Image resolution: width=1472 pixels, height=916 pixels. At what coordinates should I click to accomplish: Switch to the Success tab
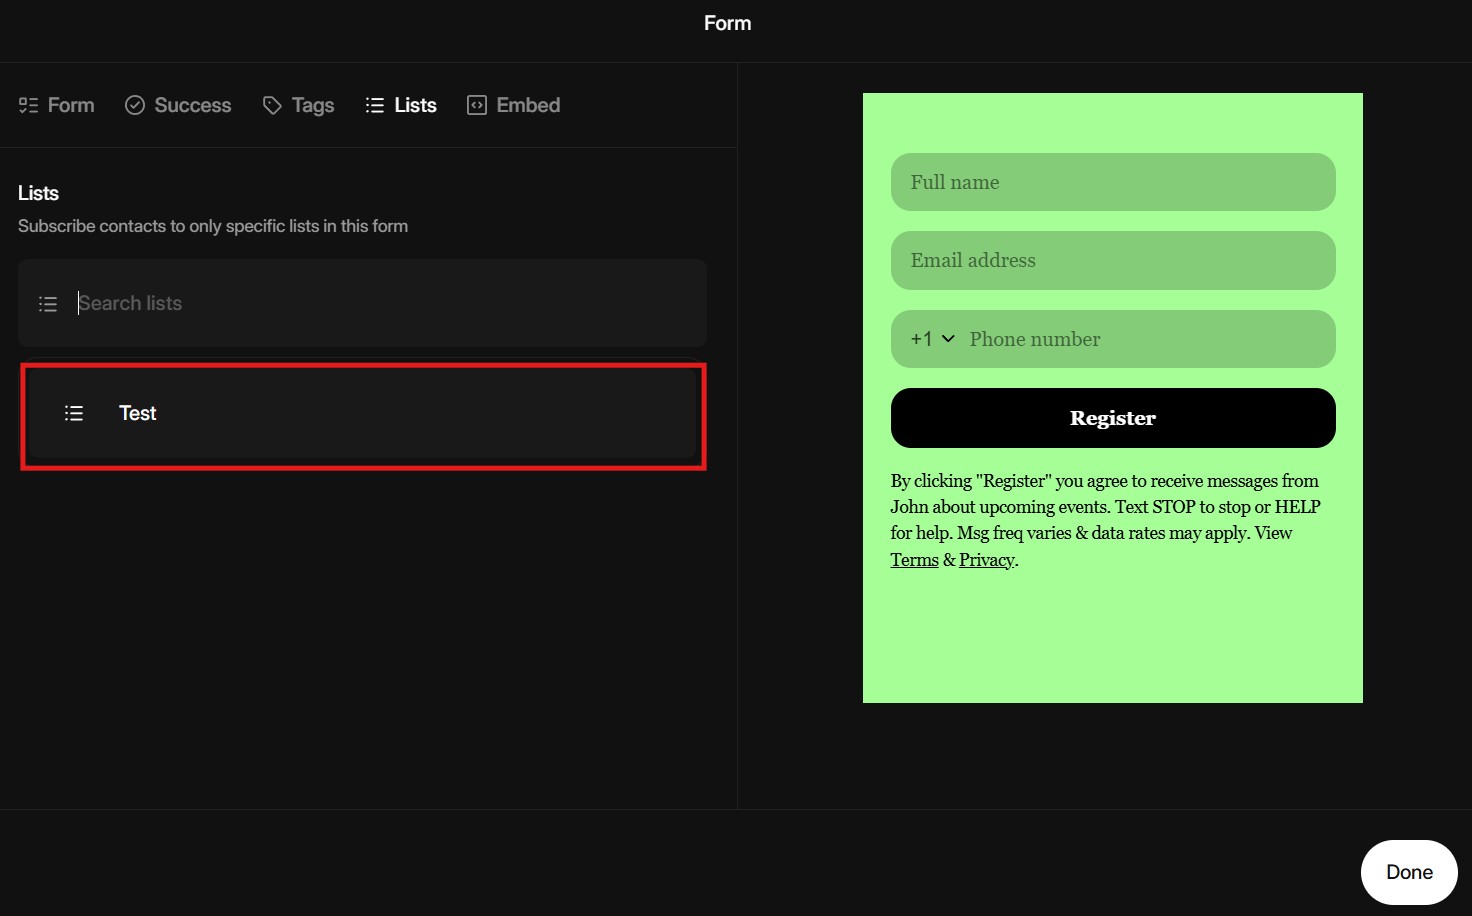192,105
